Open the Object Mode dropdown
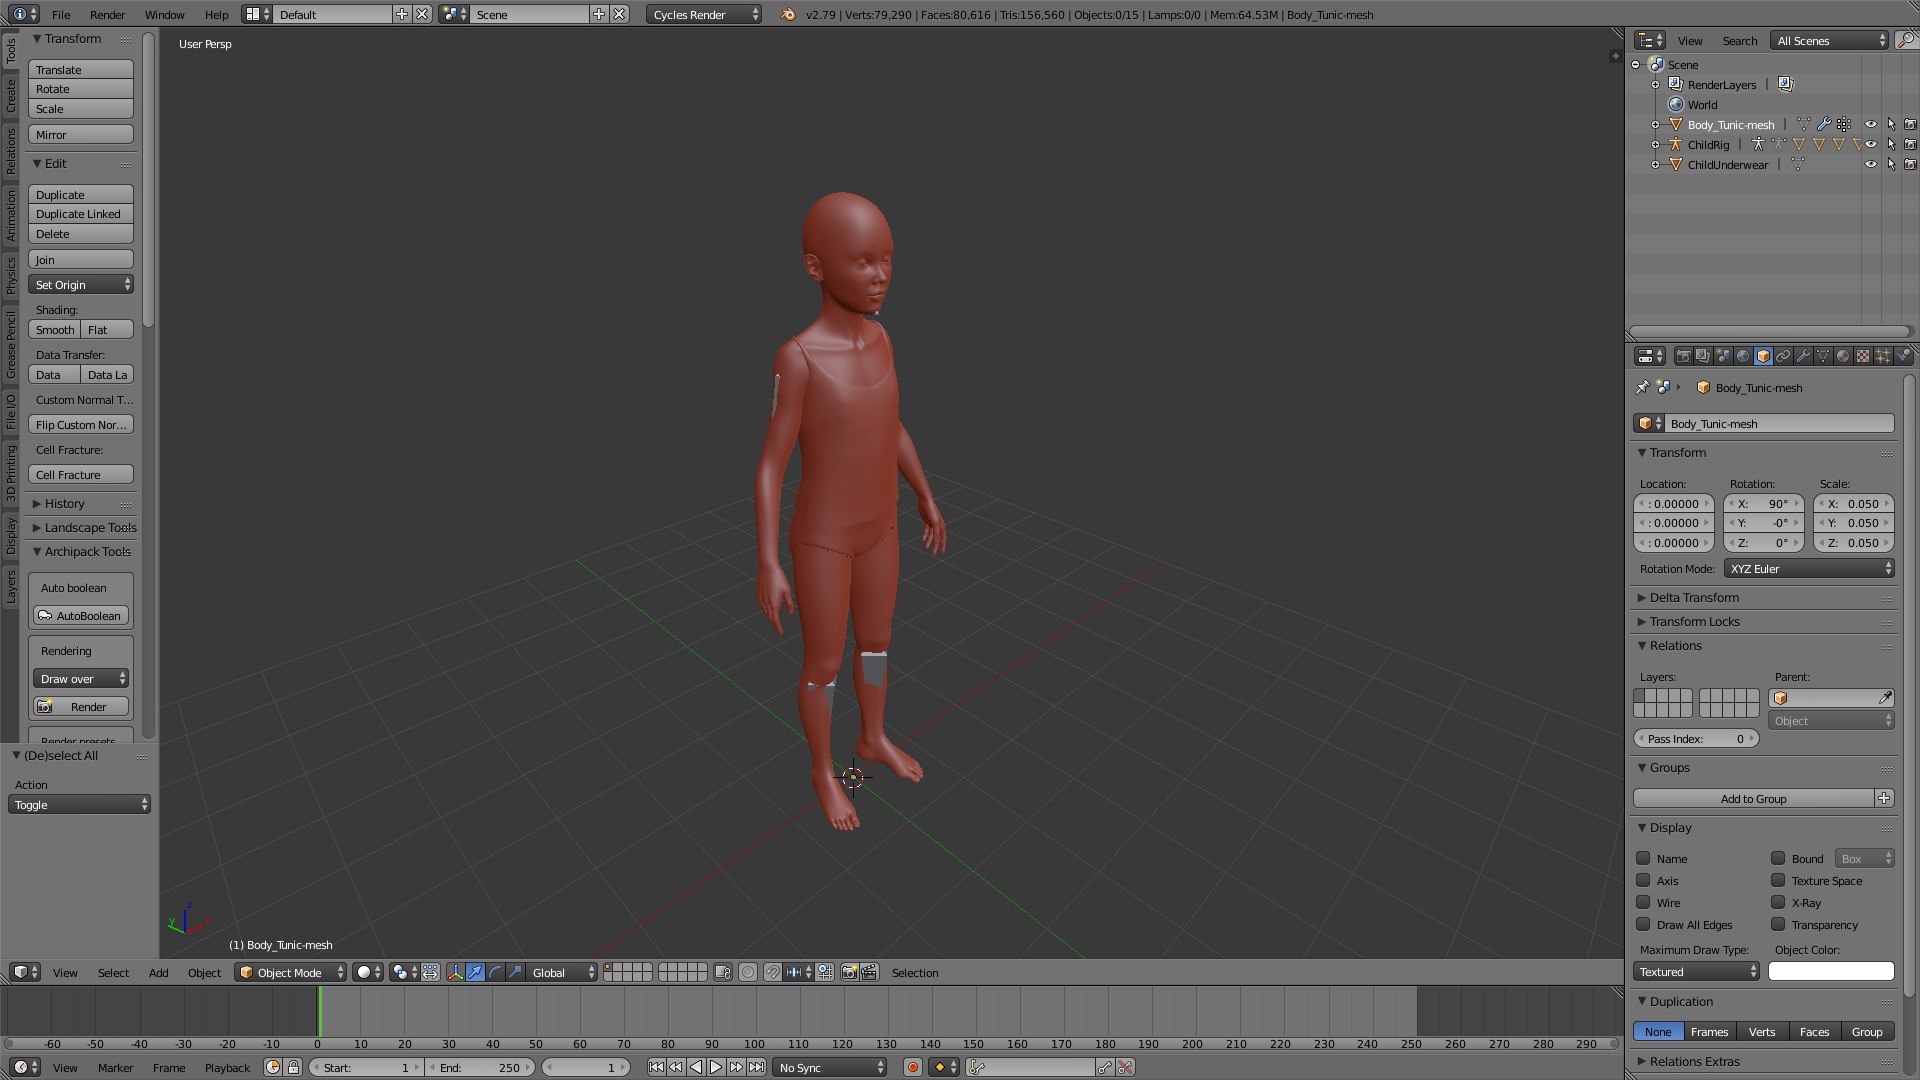Image resolution: width=1920 pixels, height=1080 pixels. point(291,972)
